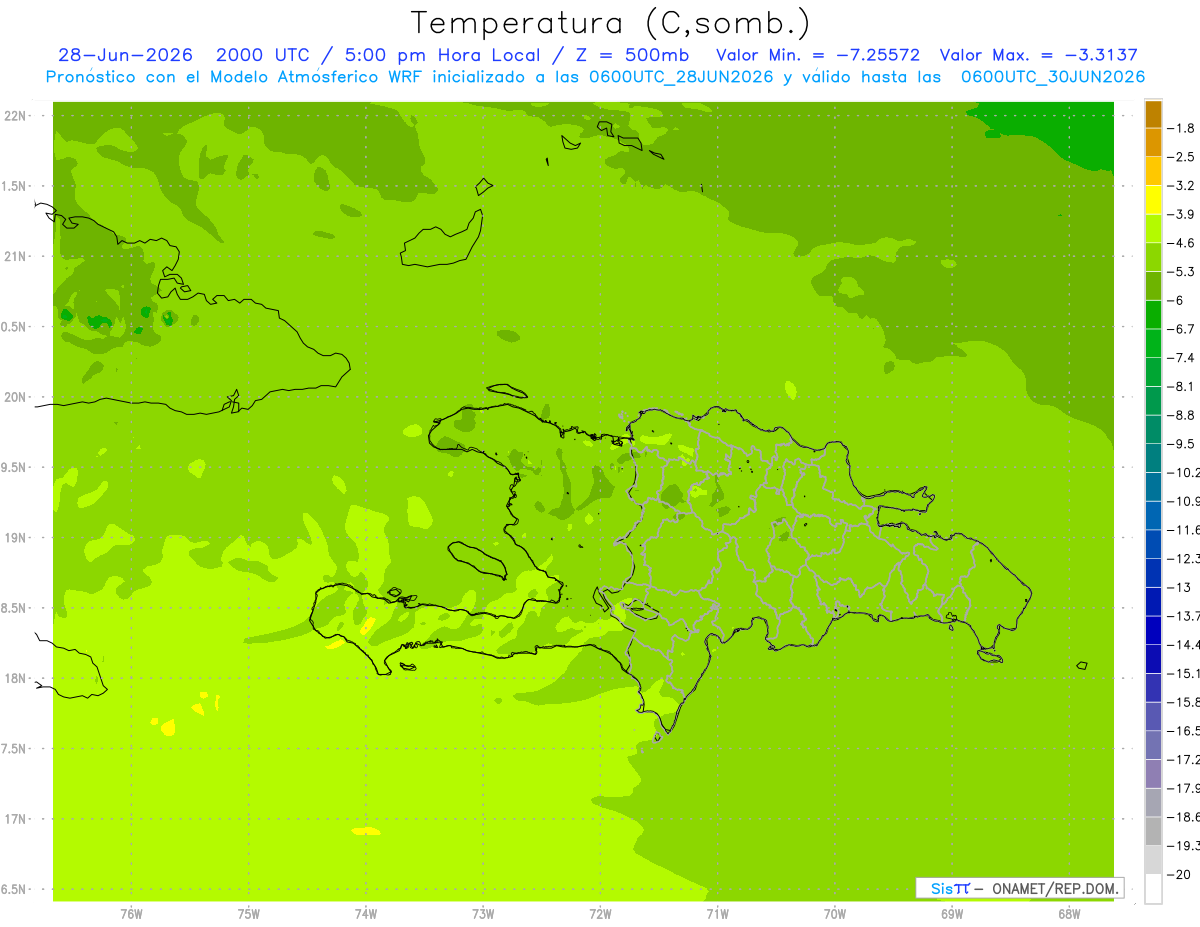
Task: Pick the blue swatch between -11.6 and -12.3
Action: pos(1153,544)
